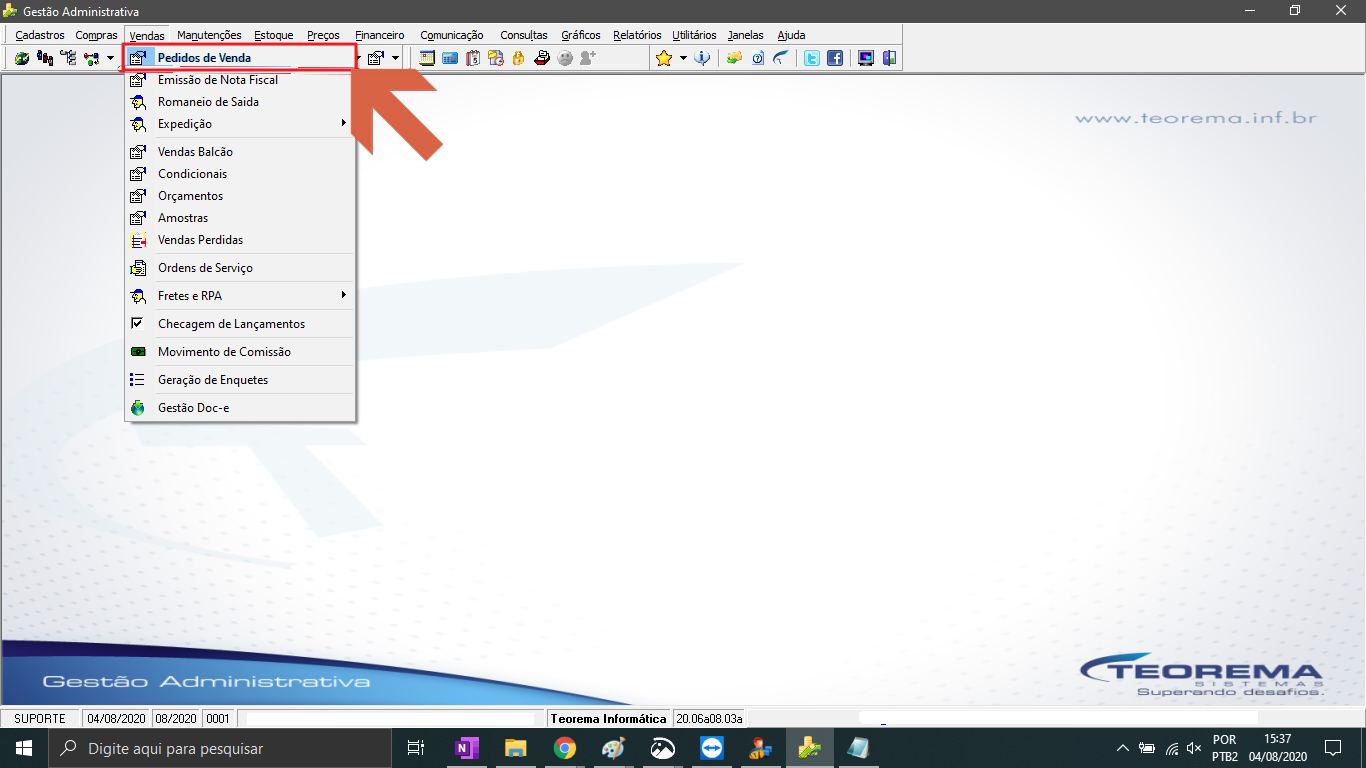Open the dropdown arrow beside the flow diagram icon
The height and width of the screenshot is (768, 1366).
coord(110,59)
